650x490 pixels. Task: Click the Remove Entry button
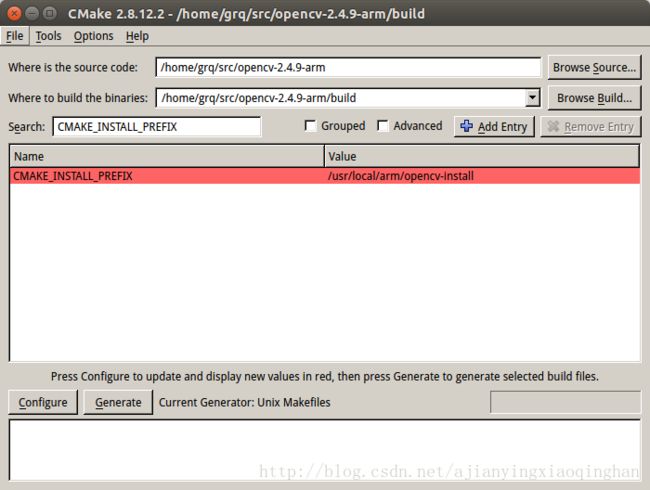tap(591, 126)
